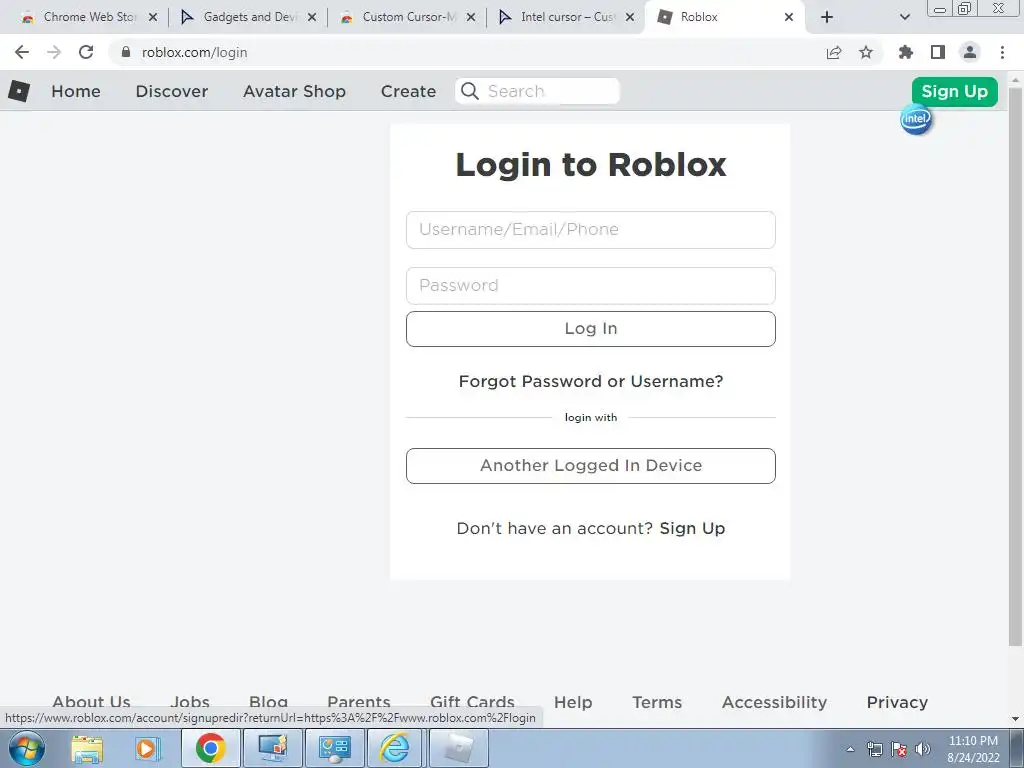Viewport: 1024px width, 768px height.
Task: Show hidden tray icons arrow
Action: click(850, 749)
